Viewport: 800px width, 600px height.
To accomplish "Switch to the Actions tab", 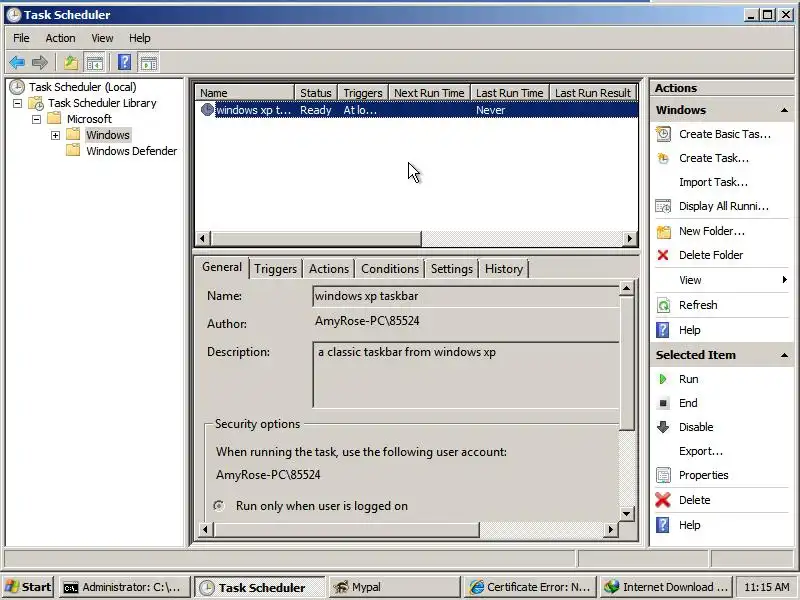I will pos(329,269).
